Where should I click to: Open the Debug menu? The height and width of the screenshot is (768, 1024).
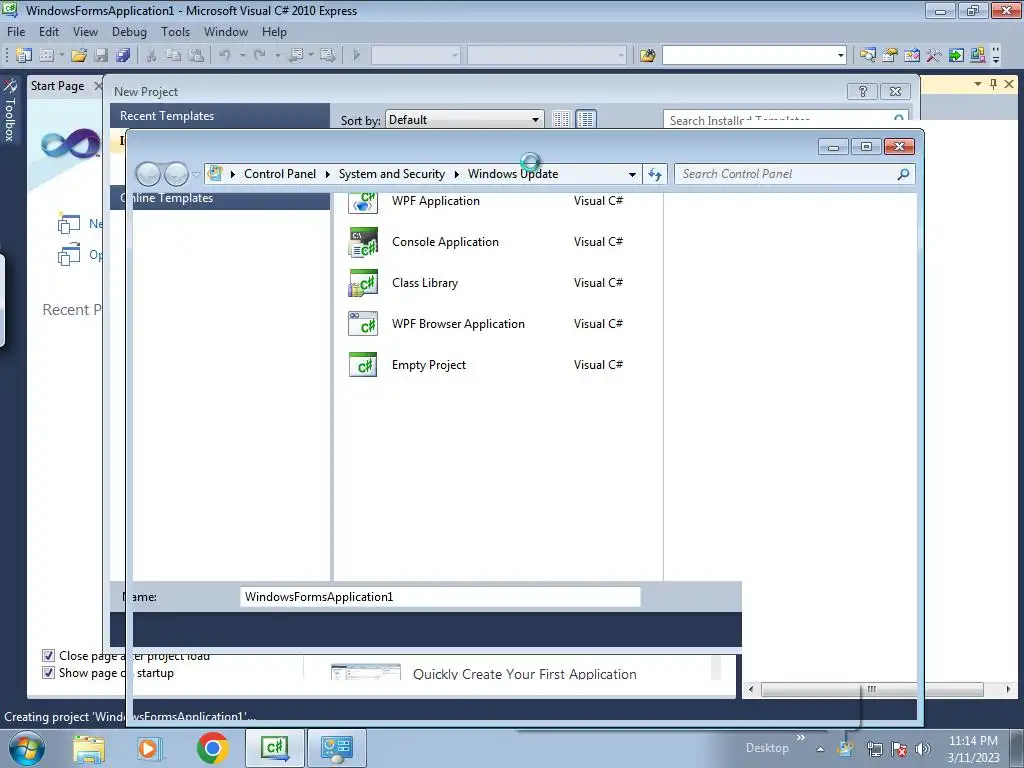tap(129, 31)
